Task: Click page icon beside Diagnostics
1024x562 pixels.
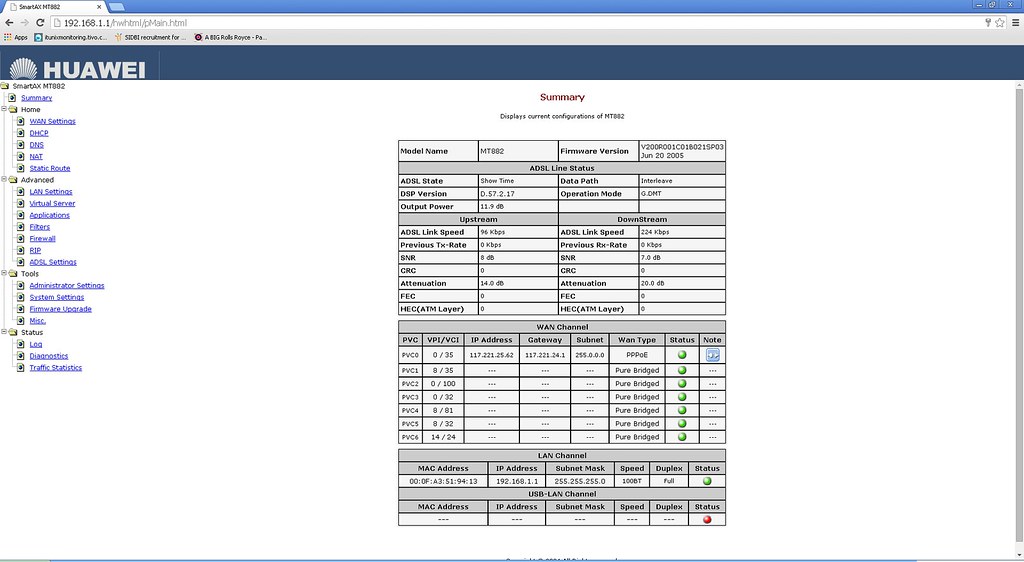Action: tap(21, 356)
